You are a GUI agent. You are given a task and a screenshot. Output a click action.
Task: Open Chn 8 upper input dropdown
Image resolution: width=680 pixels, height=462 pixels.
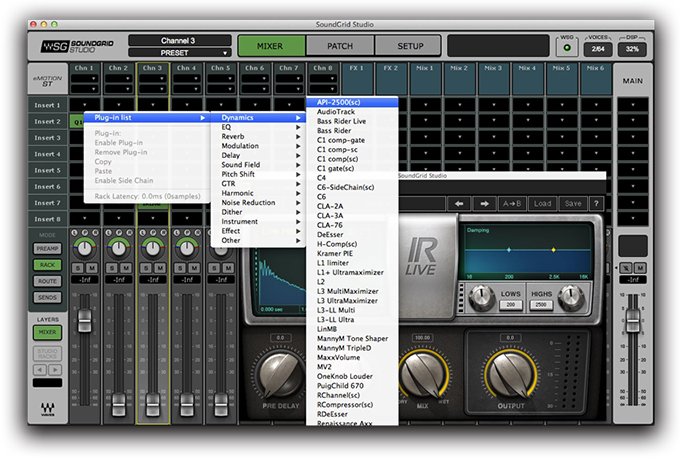point(323,79)
